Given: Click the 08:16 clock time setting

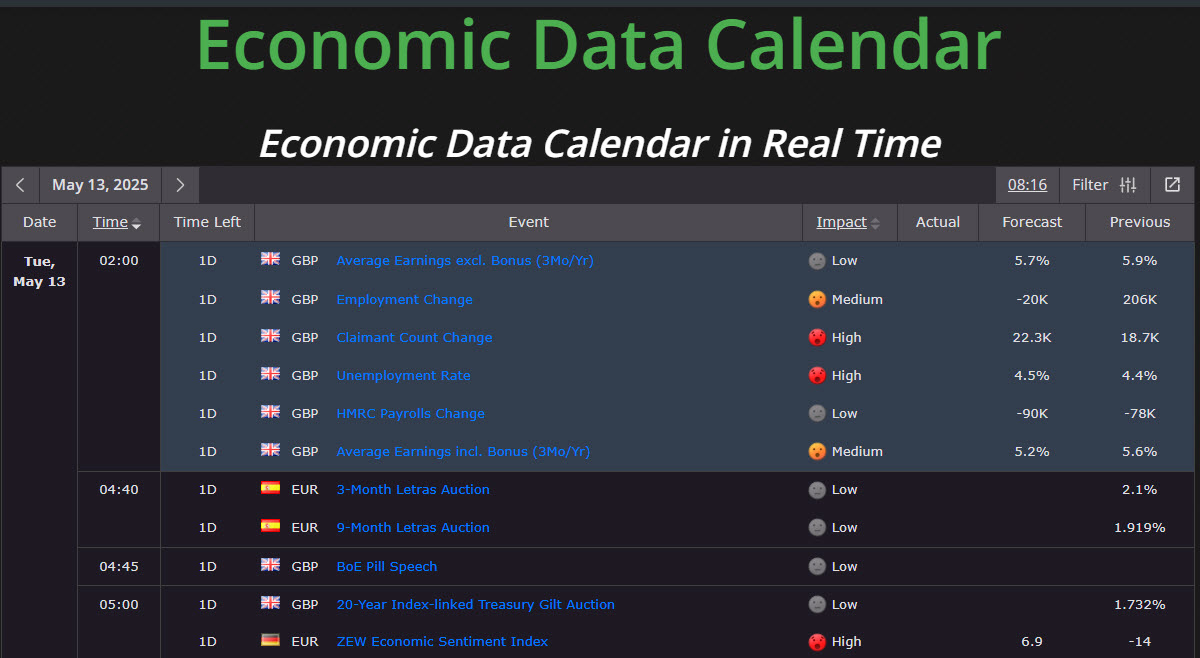Looking at the screenshot, I should click(1027, 185).
